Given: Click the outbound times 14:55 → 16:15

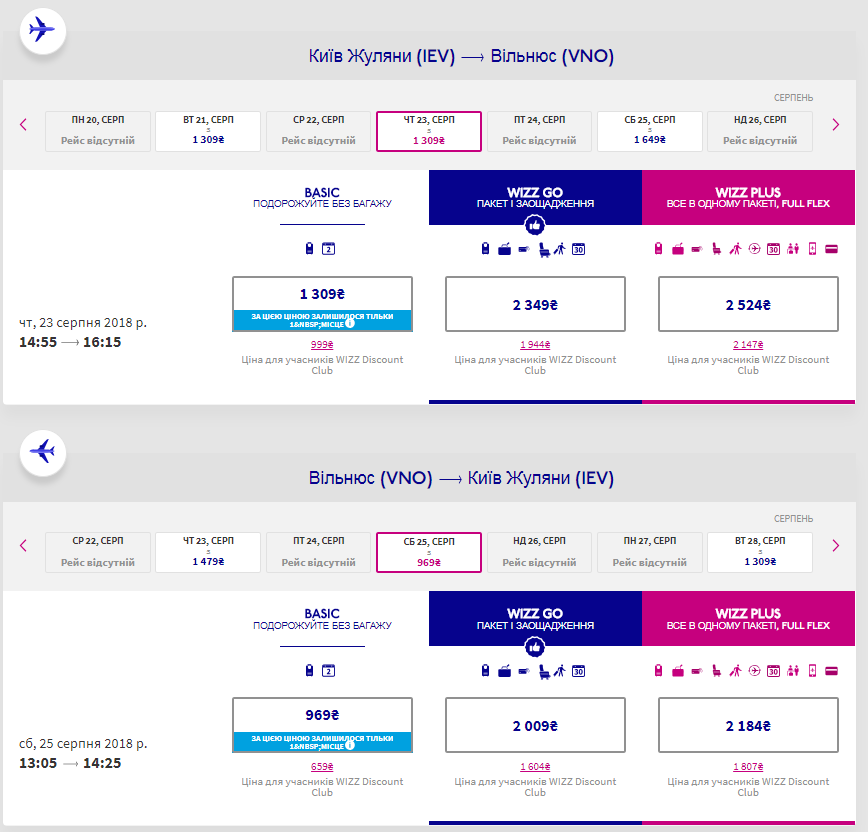Looking at the screenshot, I should (70, 342).
